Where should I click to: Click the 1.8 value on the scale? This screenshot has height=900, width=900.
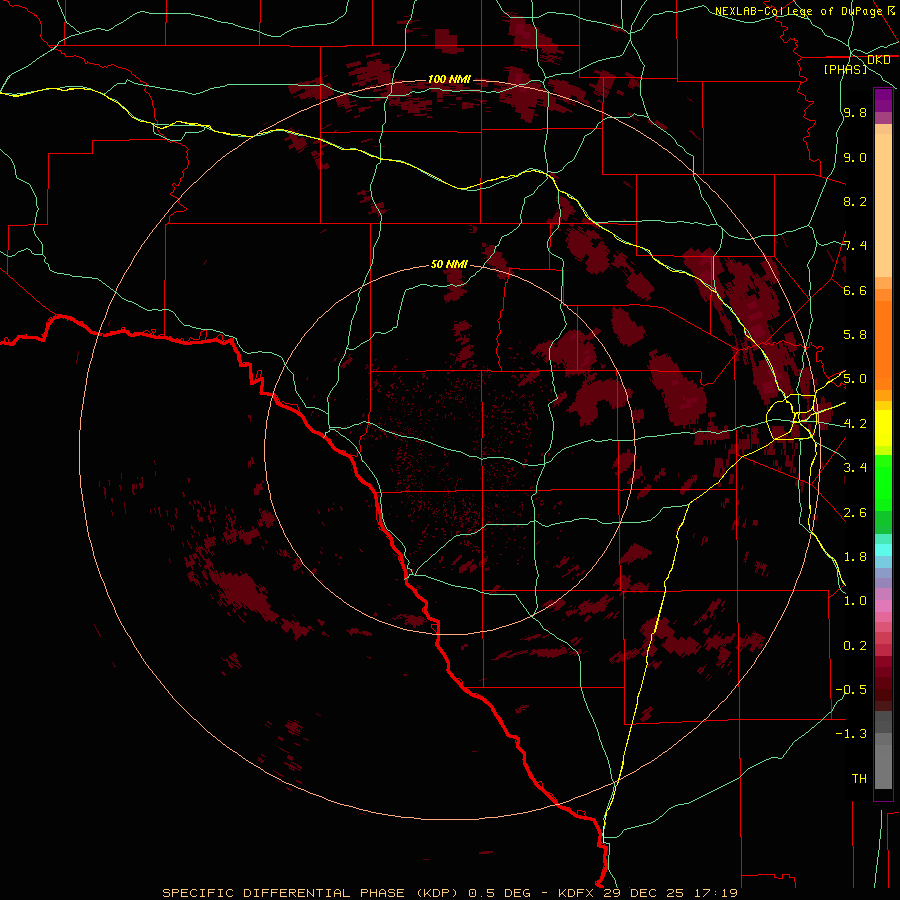(855, 557)
